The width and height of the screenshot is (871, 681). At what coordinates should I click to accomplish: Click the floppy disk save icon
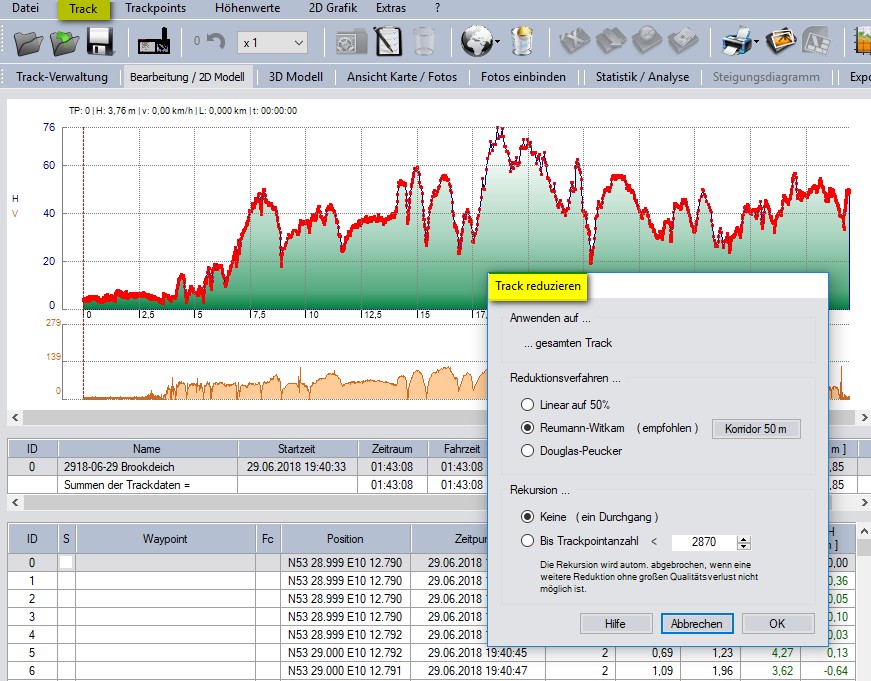99,42
